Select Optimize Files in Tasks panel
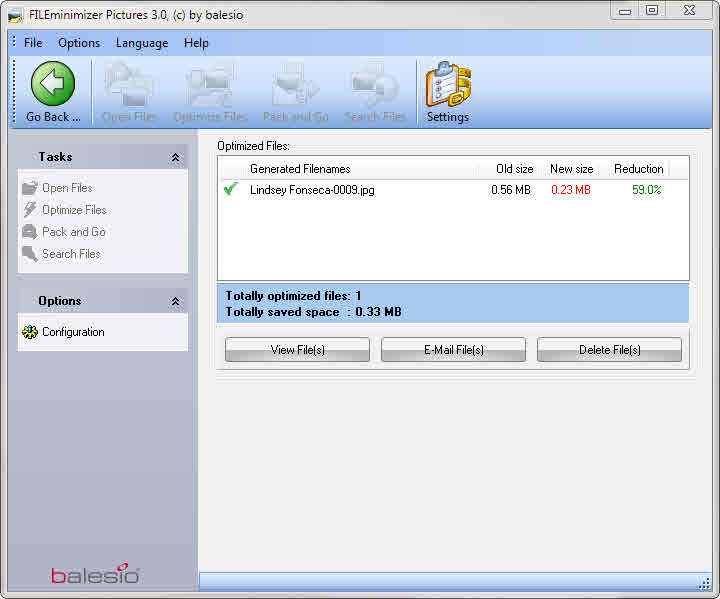Image resolution: width=720 pixels, height=599 pixels. coord(74,210)
